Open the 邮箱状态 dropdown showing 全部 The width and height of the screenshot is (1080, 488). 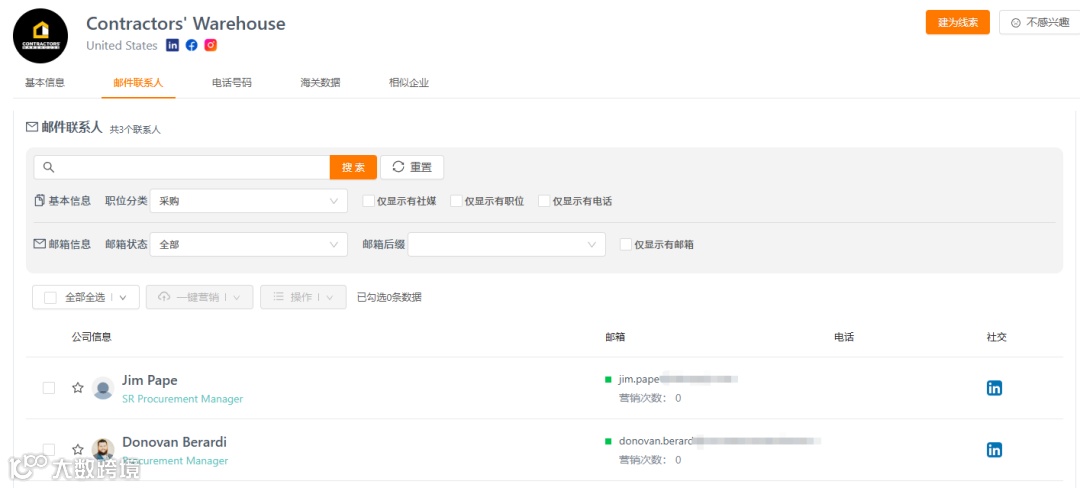click(249, 244)
